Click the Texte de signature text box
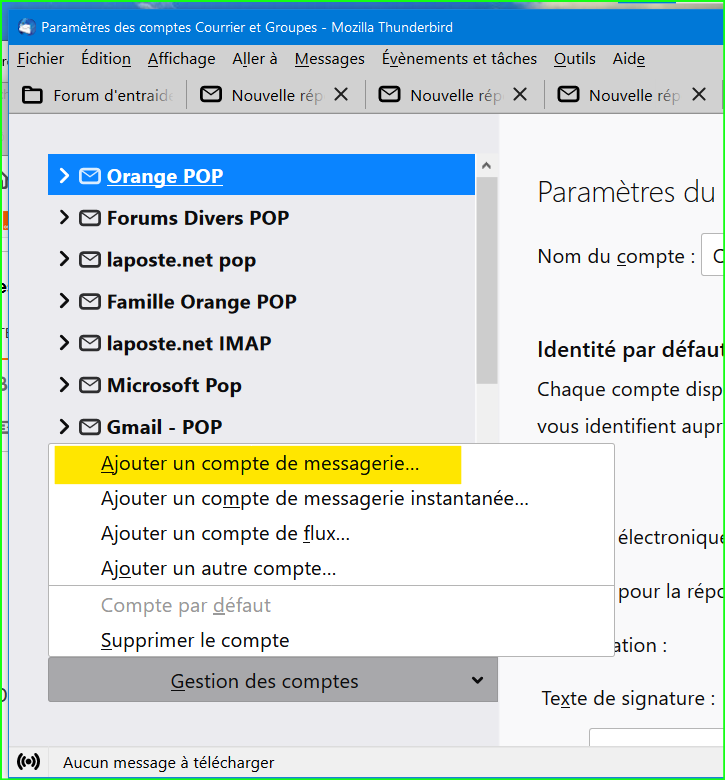The image size is (725, 780). point(656,737)
